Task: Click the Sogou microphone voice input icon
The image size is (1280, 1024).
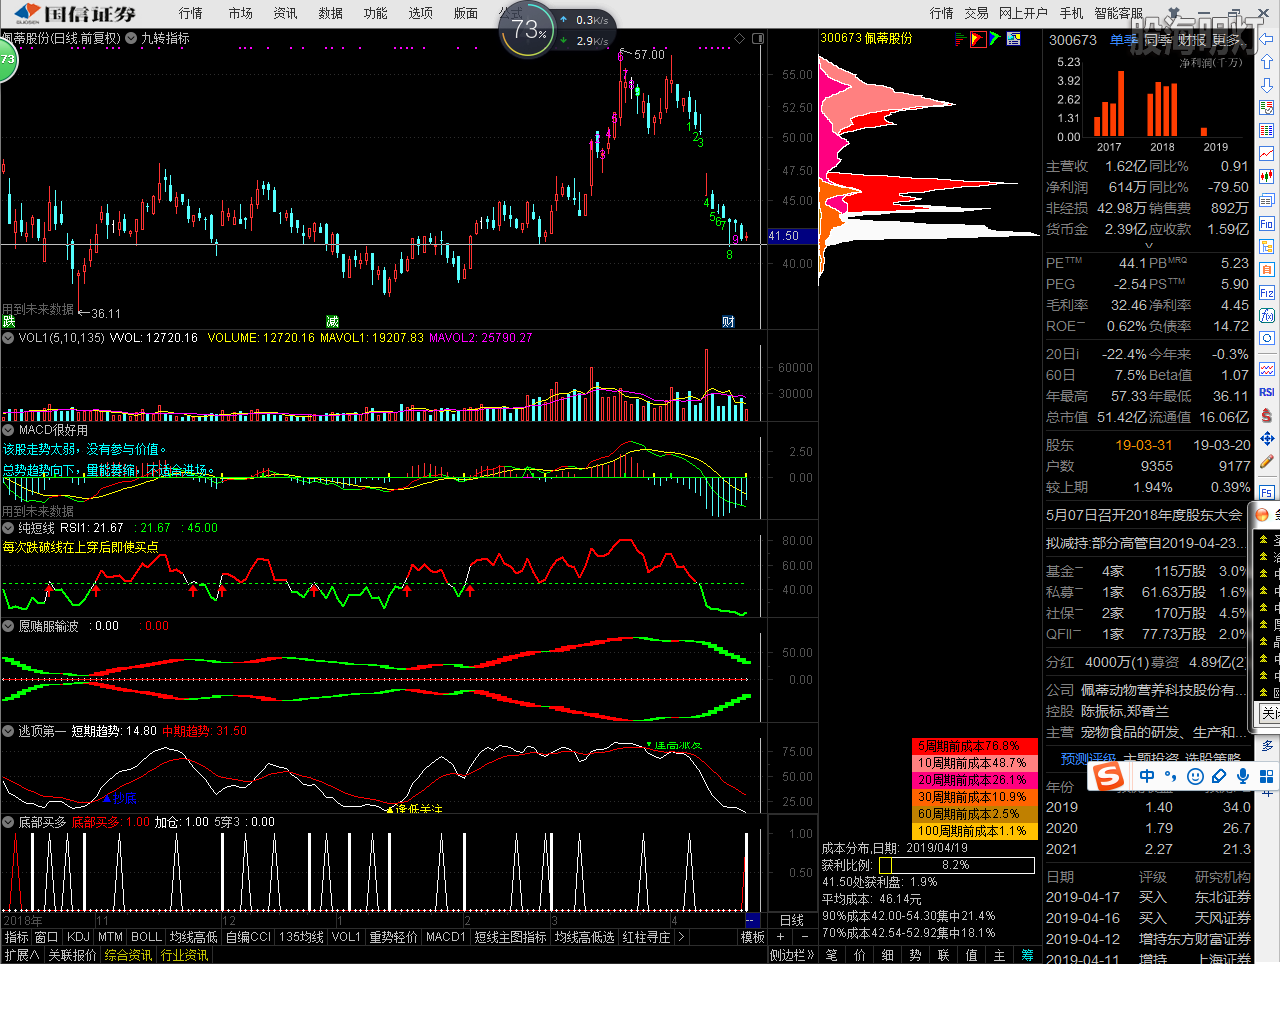Action: [1243, 776]
